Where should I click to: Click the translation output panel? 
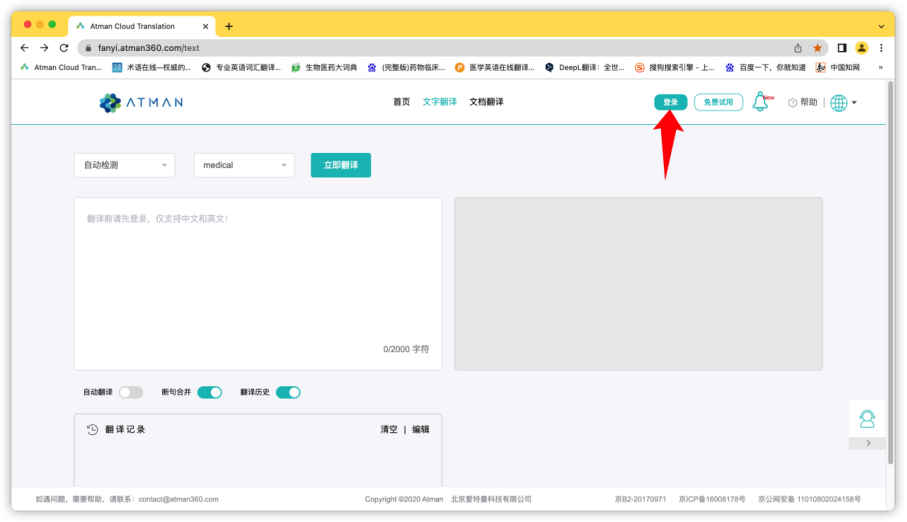638,284
